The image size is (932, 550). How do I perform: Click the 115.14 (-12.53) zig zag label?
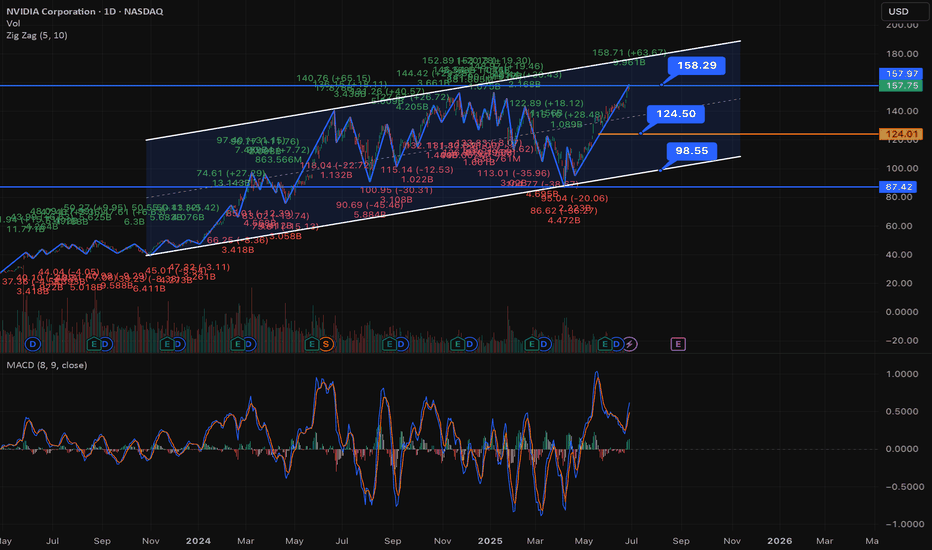click(x=417, y=170)
